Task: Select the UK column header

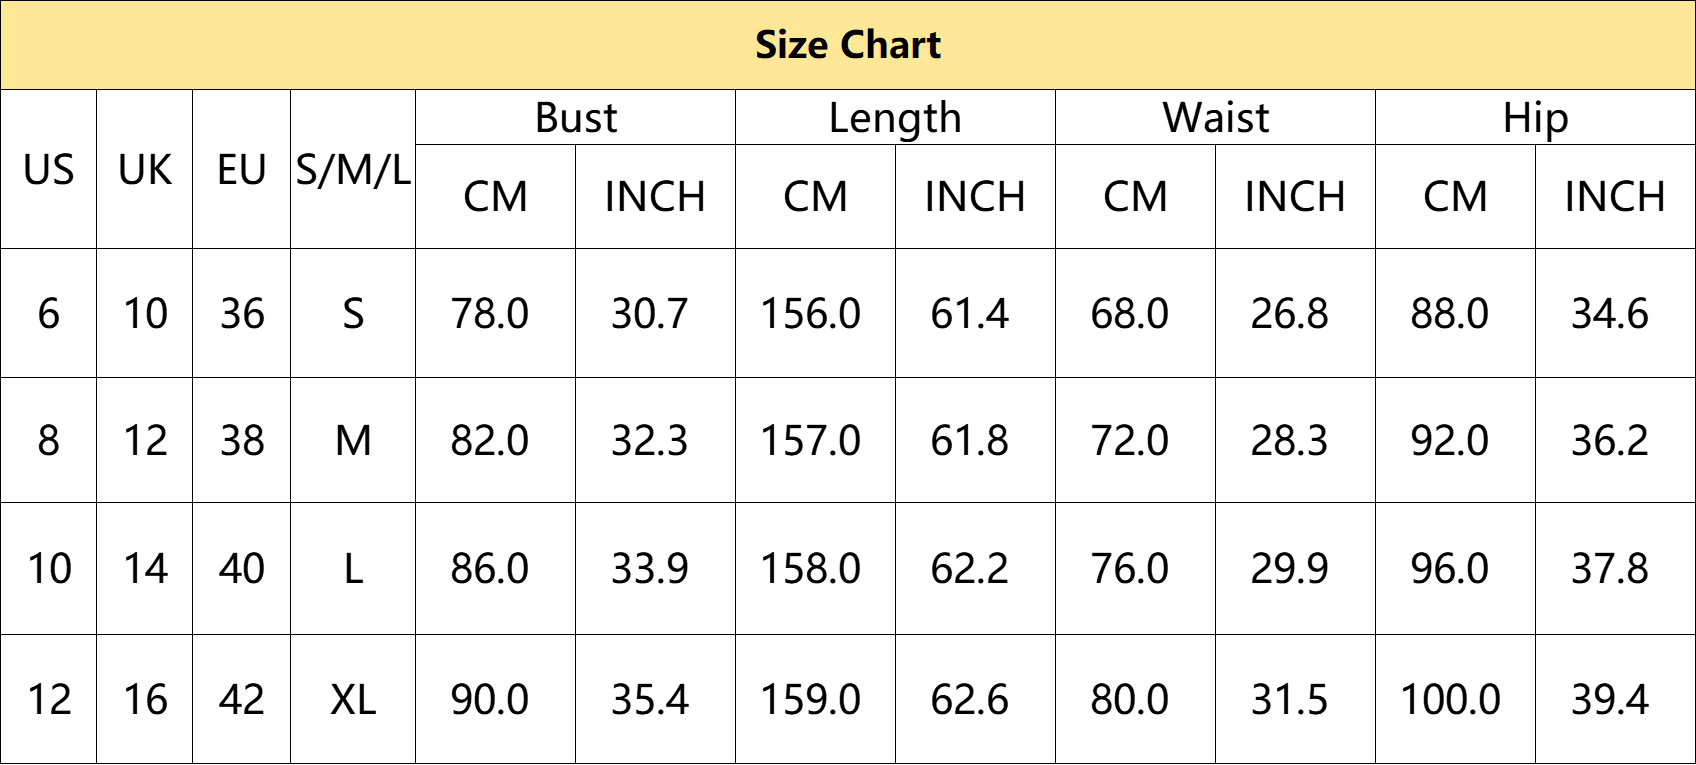Action: 144,169
